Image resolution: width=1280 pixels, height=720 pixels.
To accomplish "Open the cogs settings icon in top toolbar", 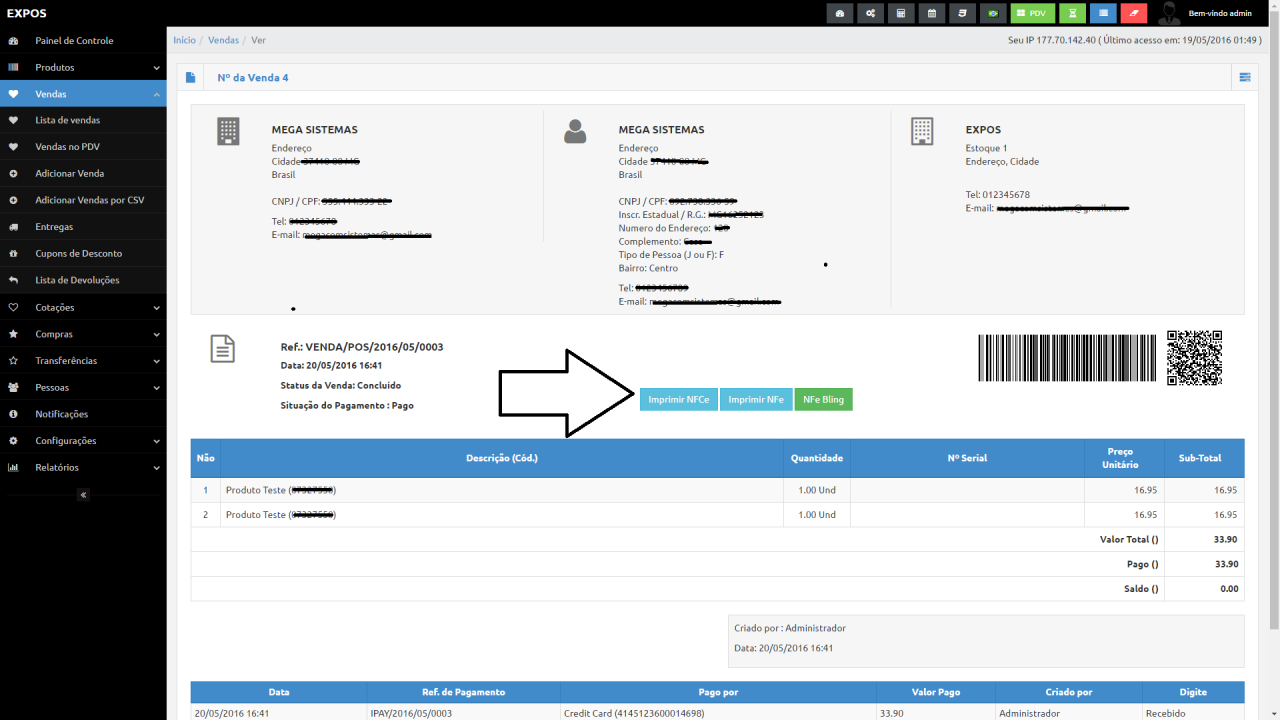I will point(869,13).
